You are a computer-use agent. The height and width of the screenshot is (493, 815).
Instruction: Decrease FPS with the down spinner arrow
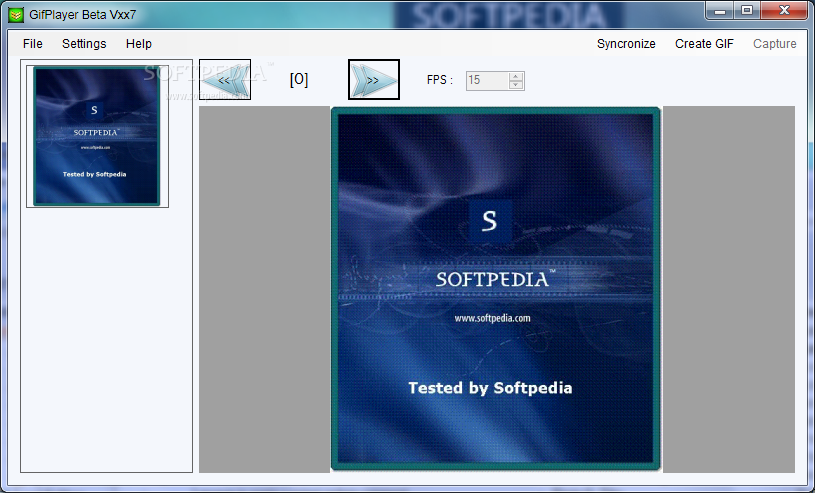click(x=516, y=85)
